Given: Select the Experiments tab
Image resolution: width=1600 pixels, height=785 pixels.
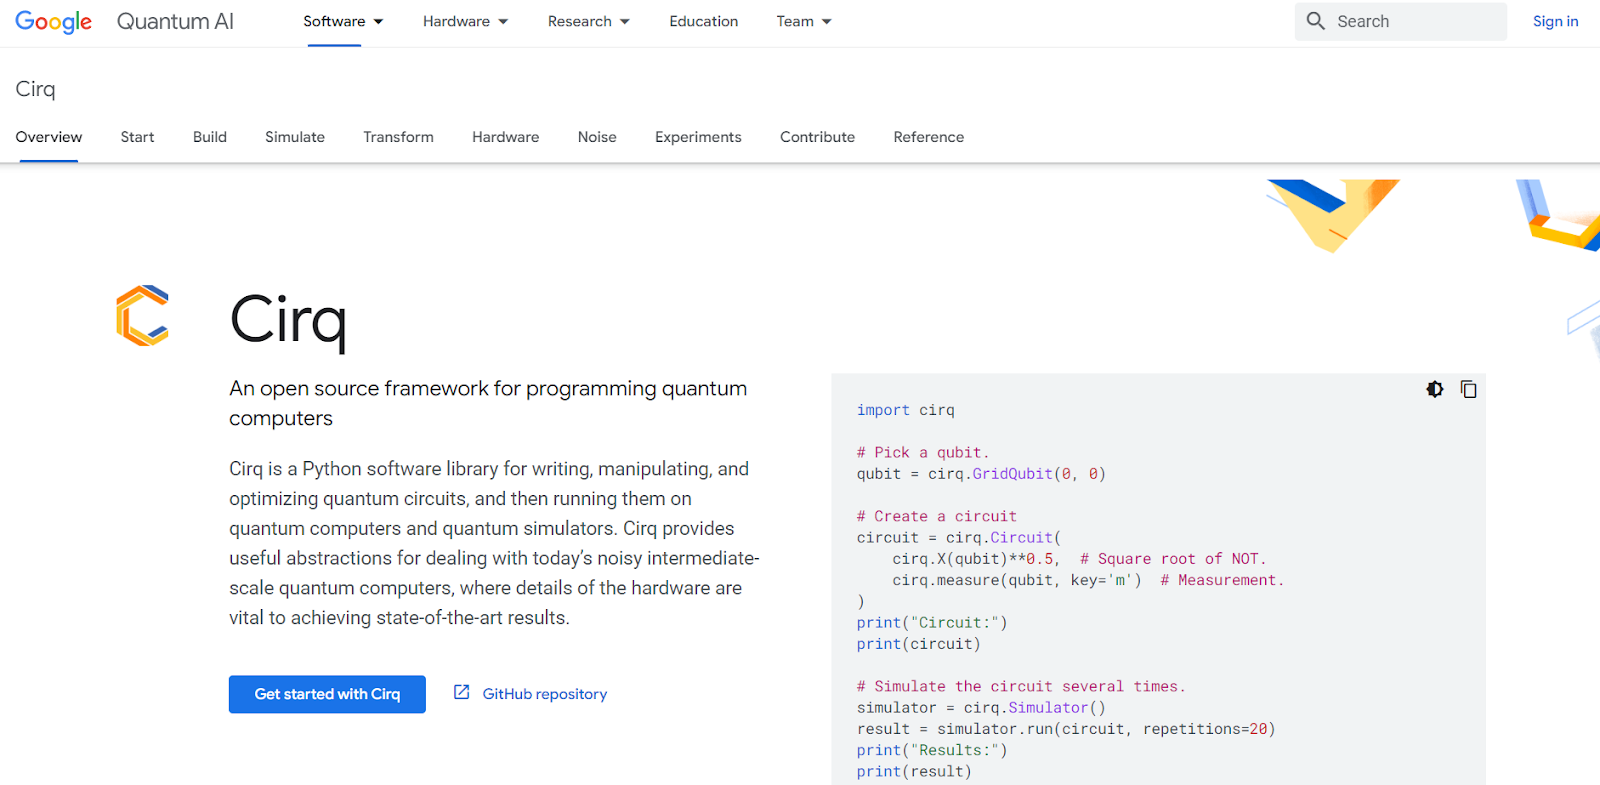Looking at the screenshot, I should click(698, 137).
